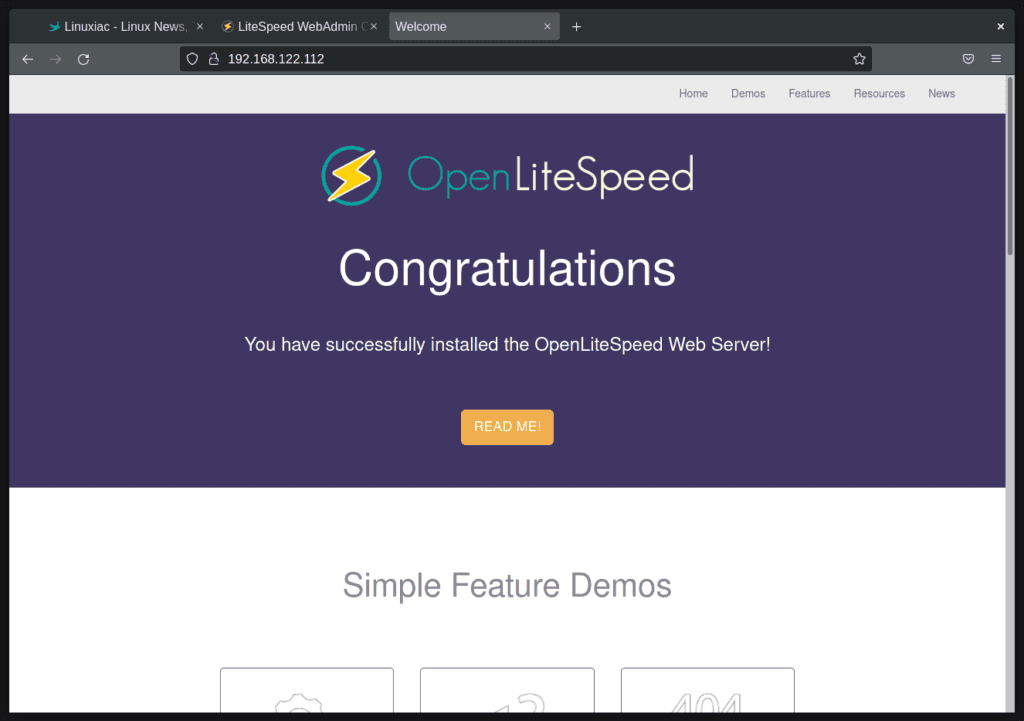Close the Linuxiac tab
This screenshot has width=1024, height=721.
pyautogui.click(x=200, y=26)
